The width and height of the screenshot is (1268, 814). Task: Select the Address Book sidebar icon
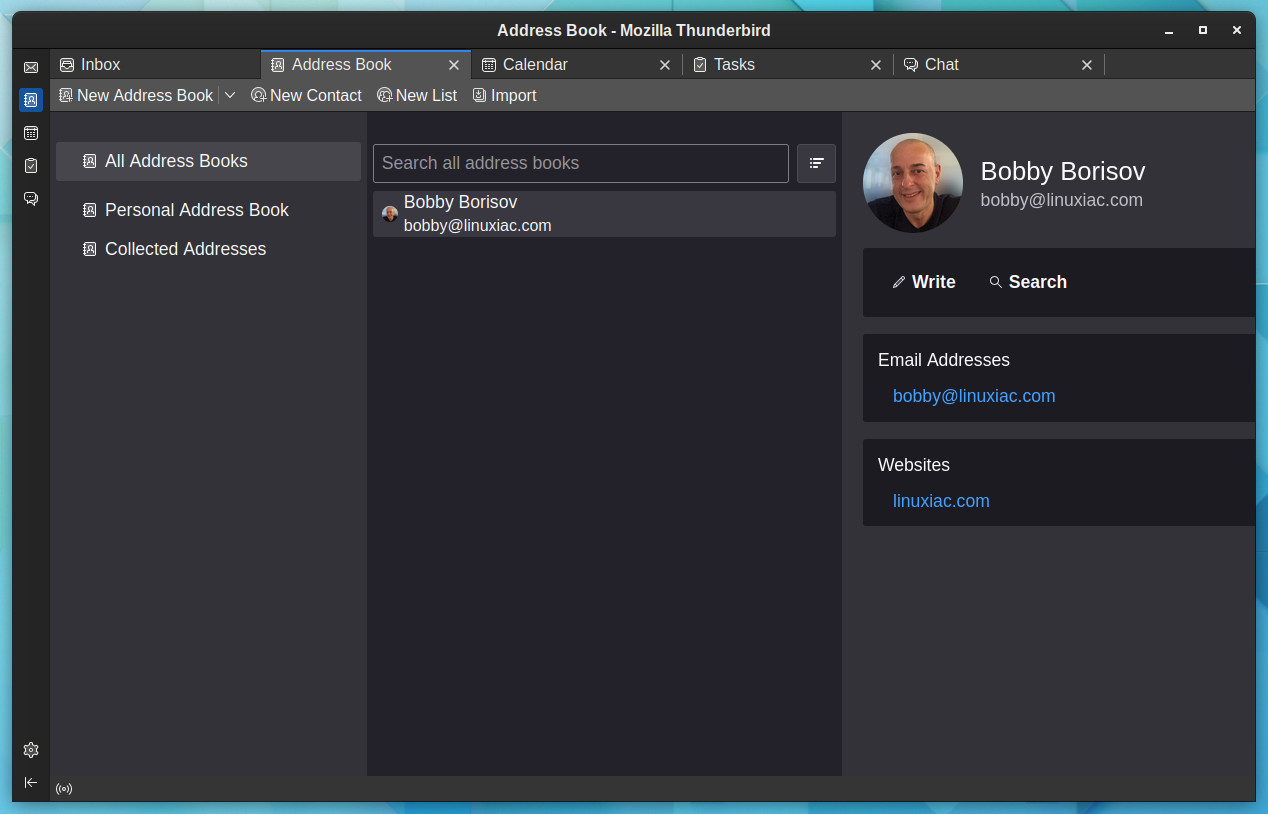pyautogui.click(x=31, y=100)
